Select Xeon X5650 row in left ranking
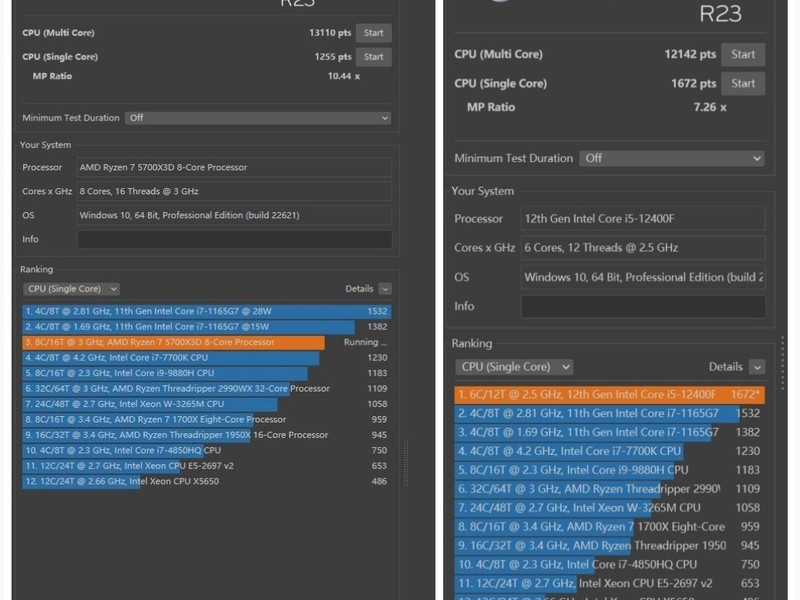This screenshot has width=800, height=600. [x=207, y=481]
